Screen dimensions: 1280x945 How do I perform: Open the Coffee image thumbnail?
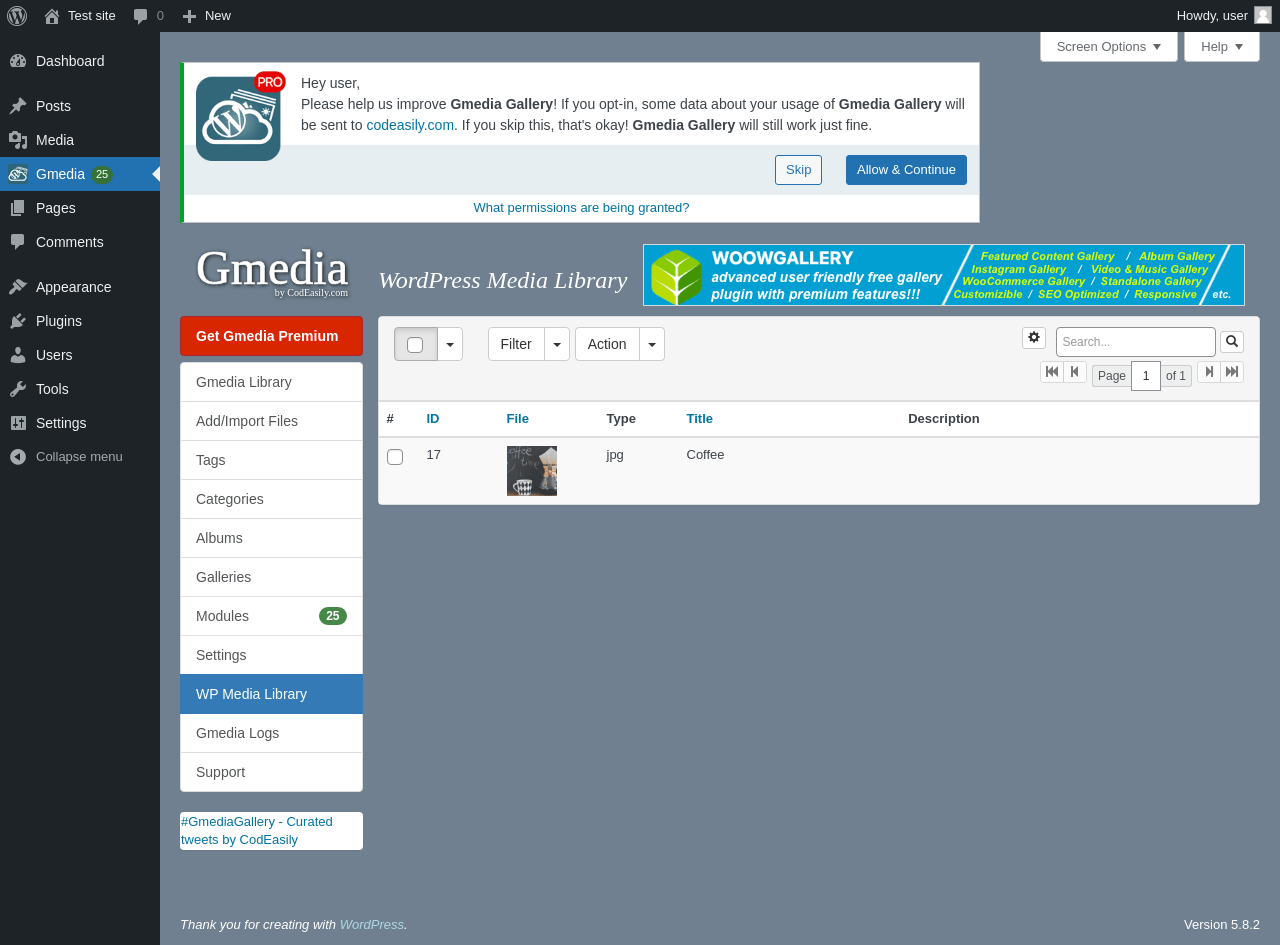click(x=532, y=471)
